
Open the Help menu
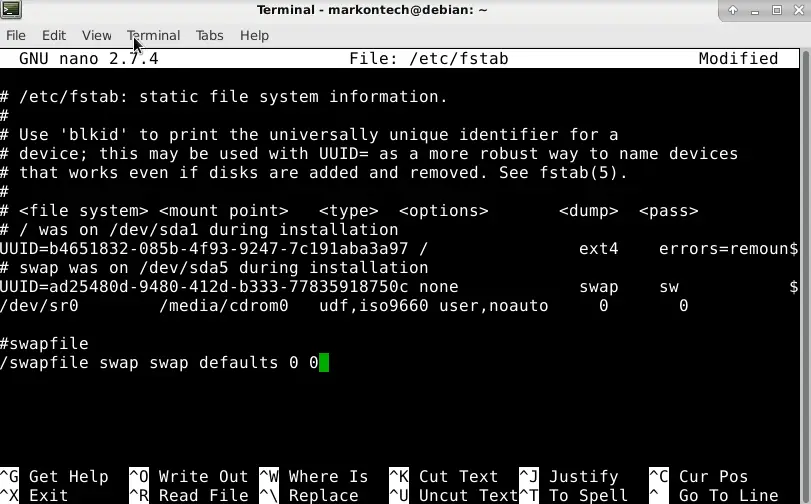(254, 35)
